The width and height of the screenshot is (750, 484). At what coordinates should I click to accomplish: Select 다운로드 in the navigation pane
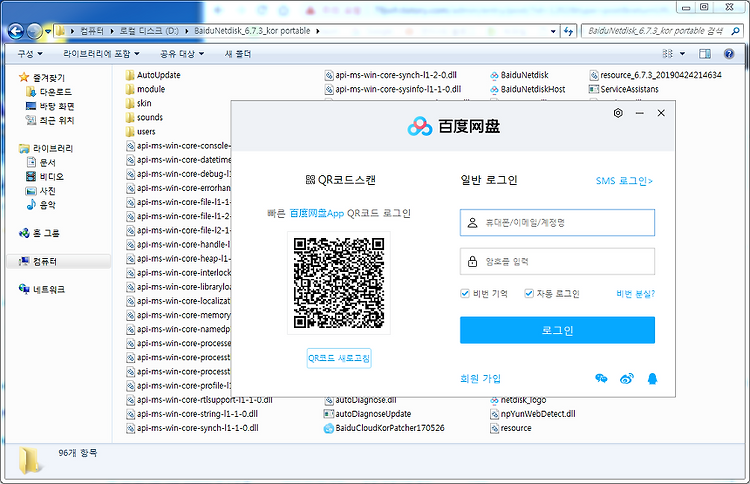(x=49, y=92)
